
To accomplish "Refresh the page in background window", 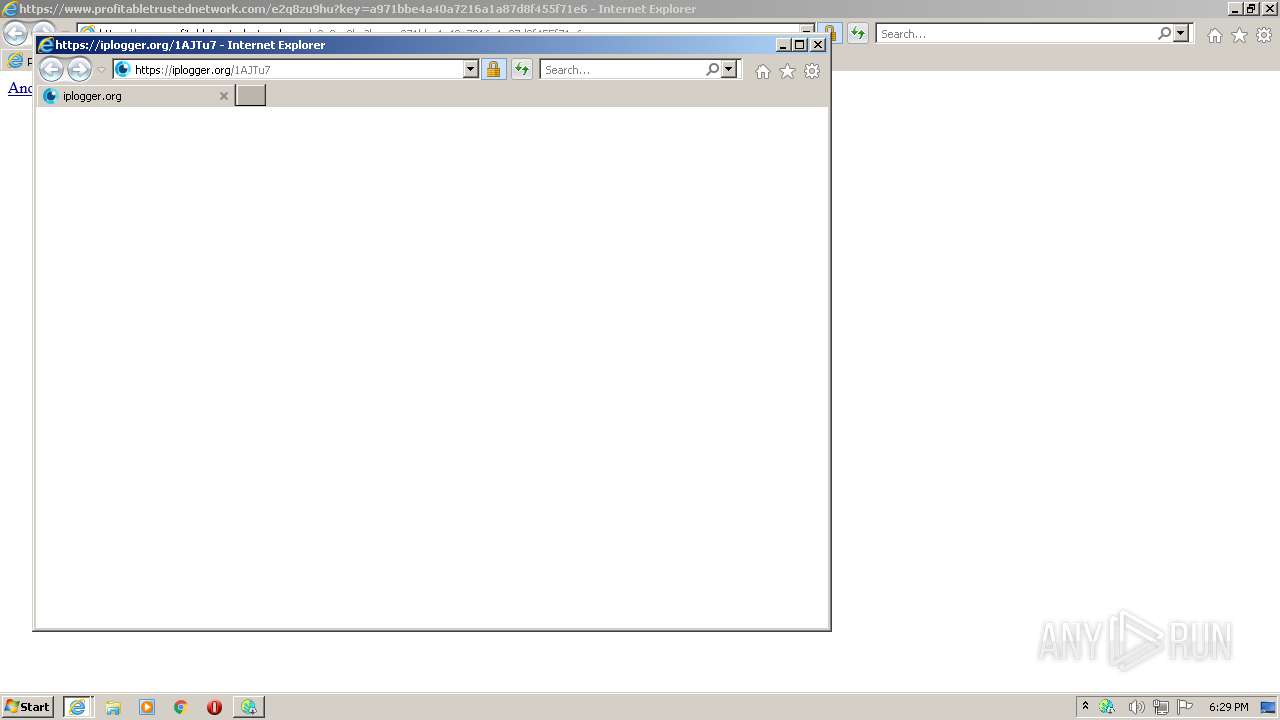I will click(x=858, y=34).
